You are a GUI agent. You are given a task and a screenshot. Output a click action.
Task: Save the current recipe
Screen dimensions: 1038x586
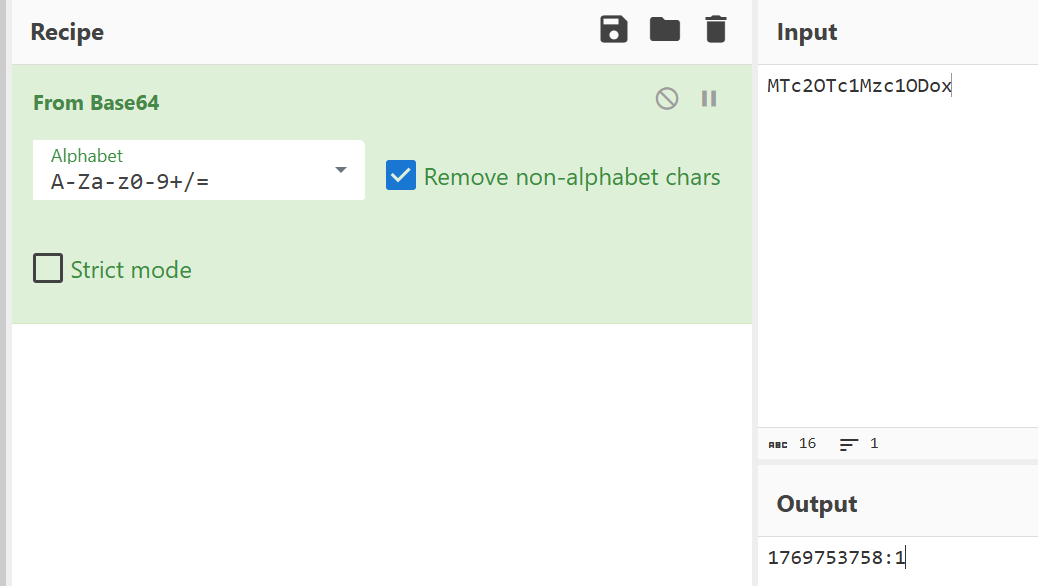[614, 30]
